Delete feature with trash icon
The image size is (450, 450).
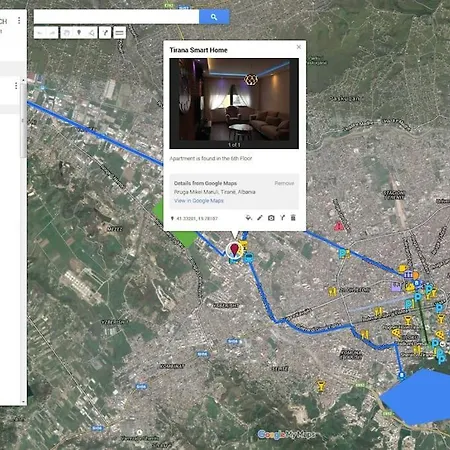pos(293,218)
